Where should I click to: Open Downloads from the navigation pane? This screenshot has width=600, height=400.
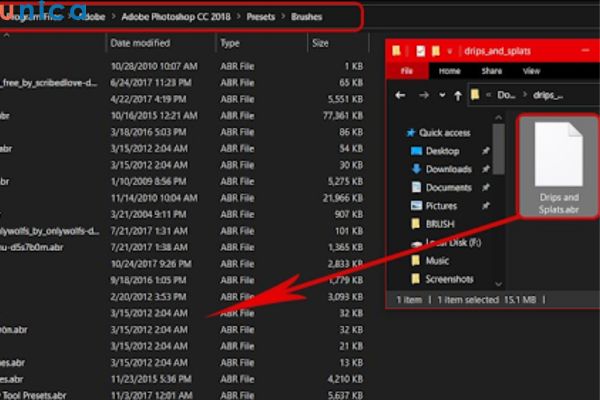[x=448, y=169]
